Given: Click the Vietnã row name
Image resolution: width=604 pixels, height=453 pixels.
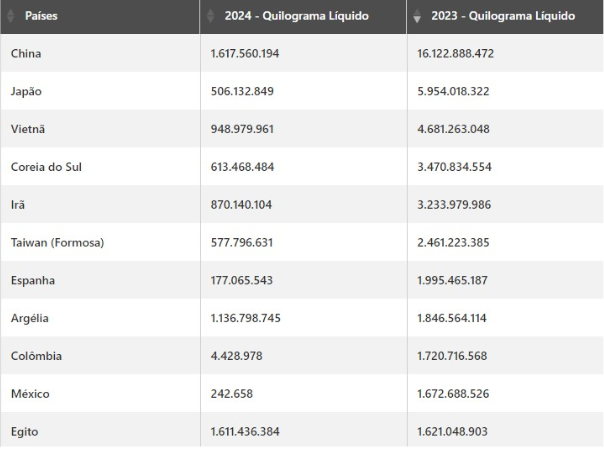Looking at the screenshot, I should (x=29, y=128).
